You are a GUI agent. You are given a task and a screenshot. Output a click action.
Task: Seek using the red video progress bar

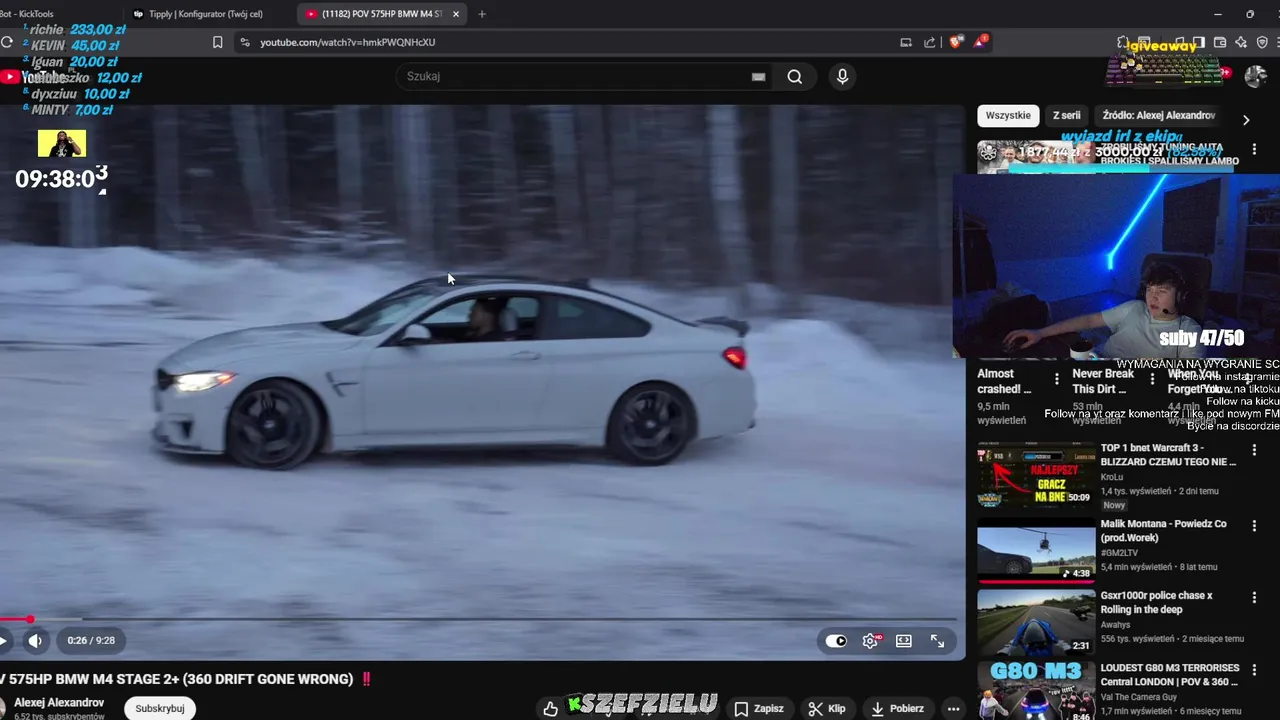pyautogui.click(x=480, y=620)
